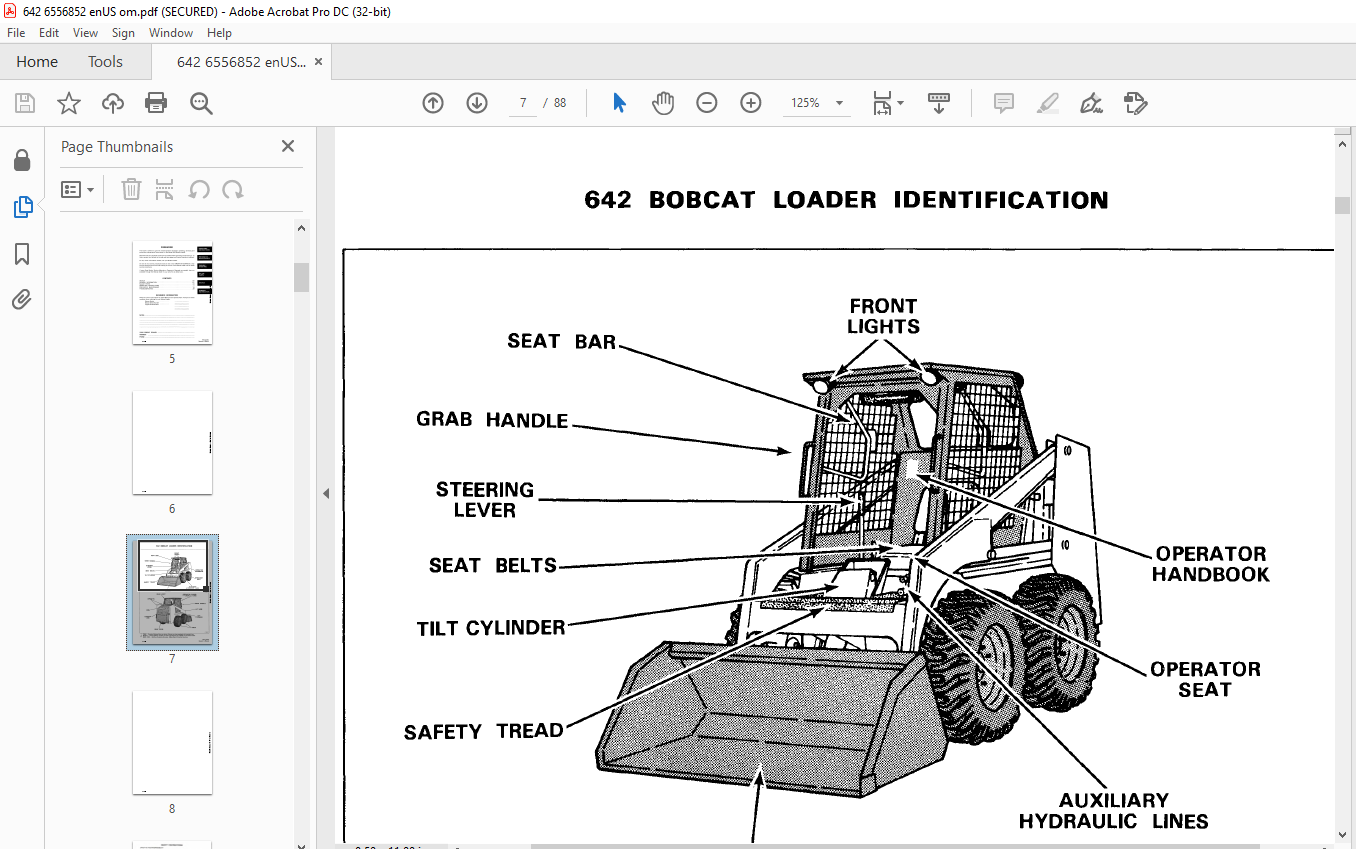Upload file to cloud icon

113,103
